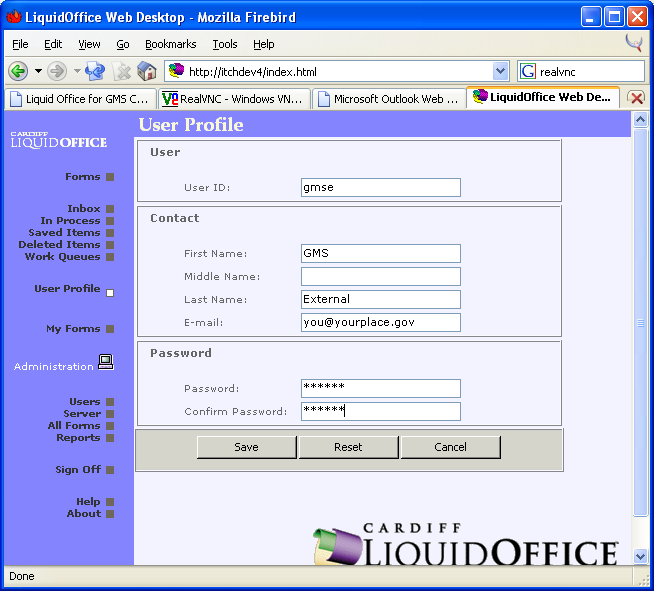Open the Back button history dropdown arrow

[38, 71]
